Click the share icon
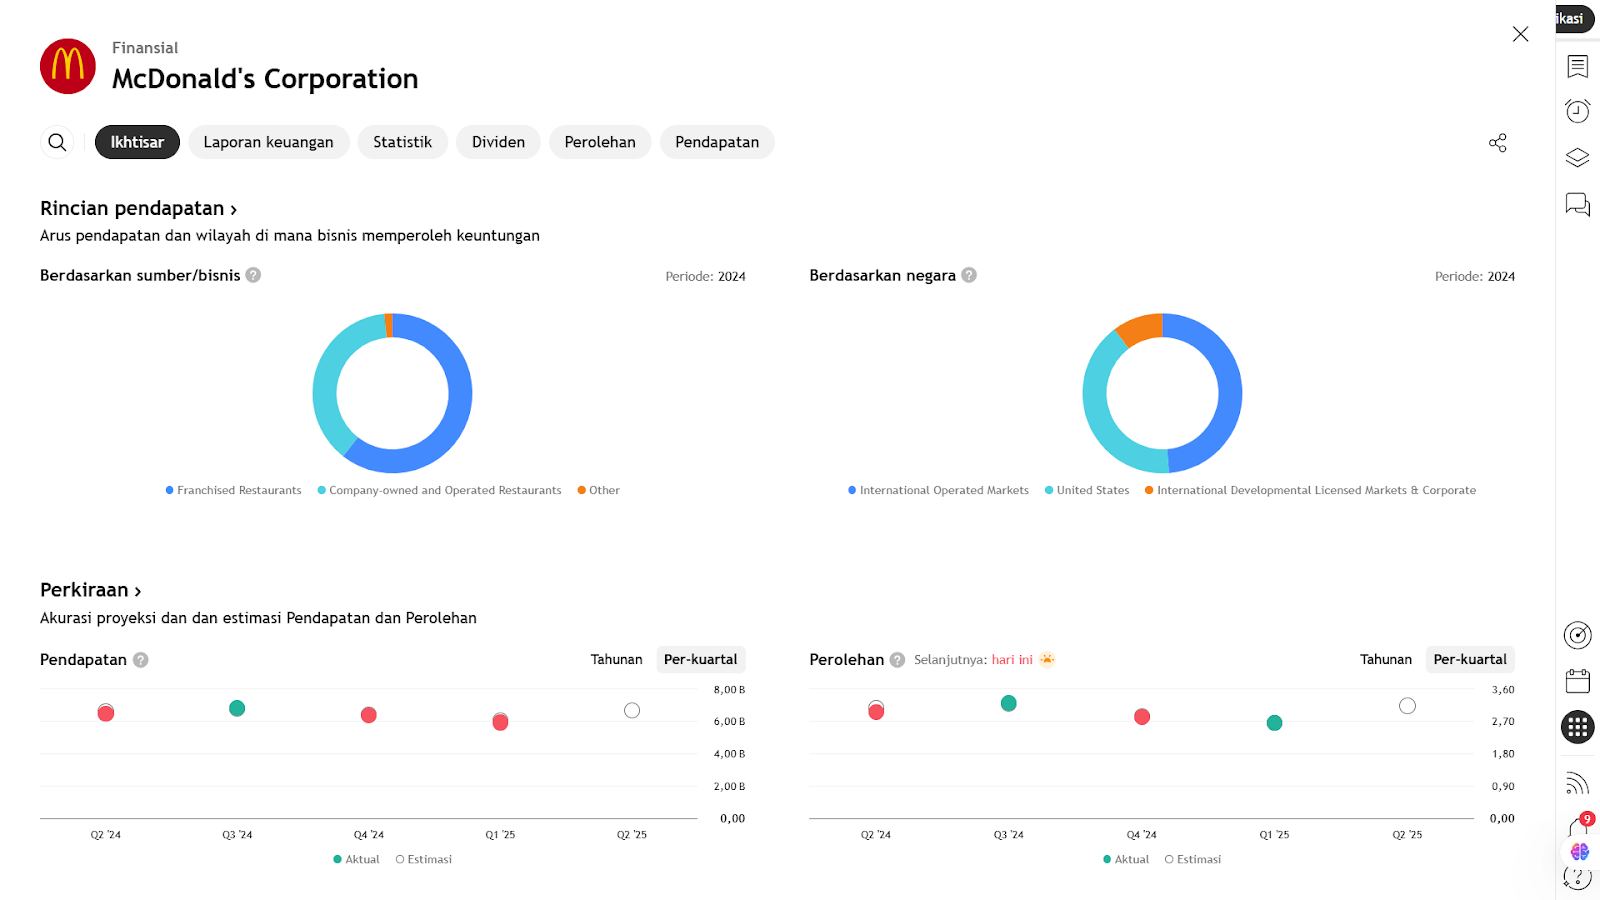1600x900 pixels. [x=1497, y=143]
